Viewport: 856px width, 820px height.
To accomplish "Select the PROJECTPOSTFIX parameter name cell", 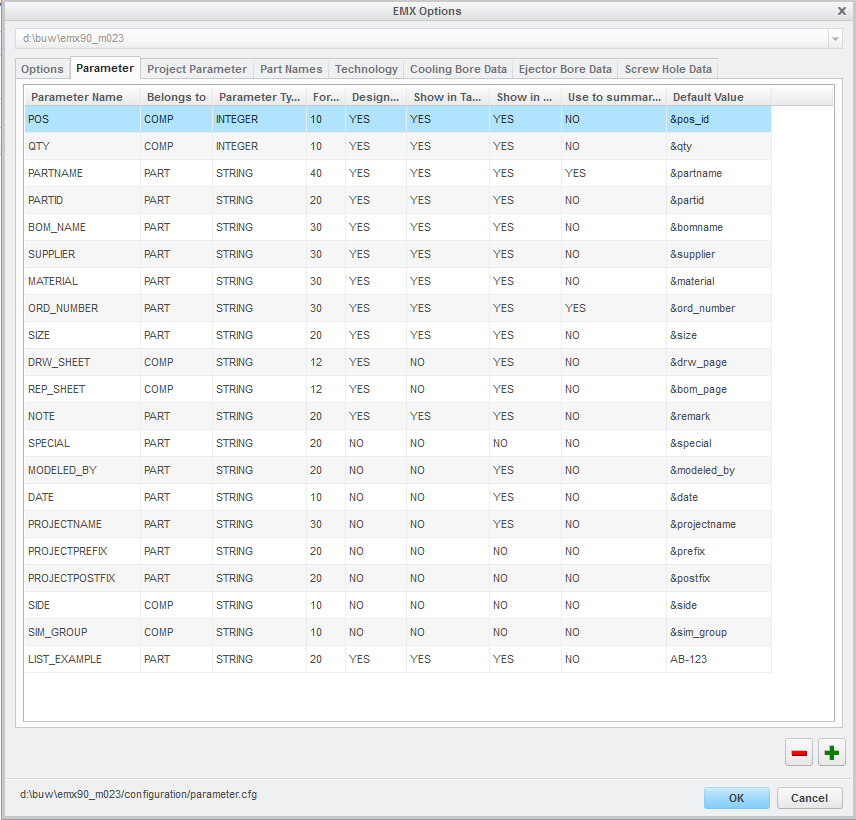I will click(82, 579).
